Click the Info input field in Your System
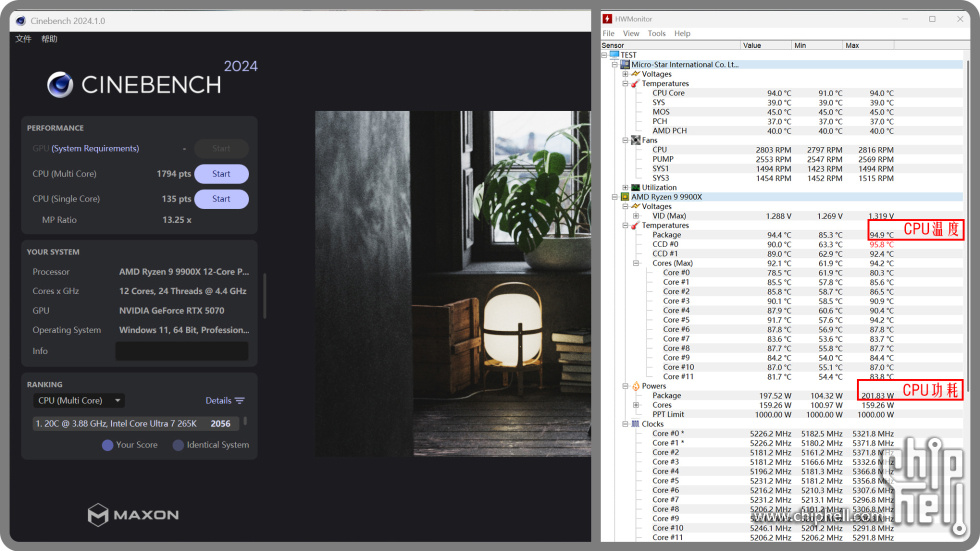Screen dimensions: 980x551 coord(182,351)
